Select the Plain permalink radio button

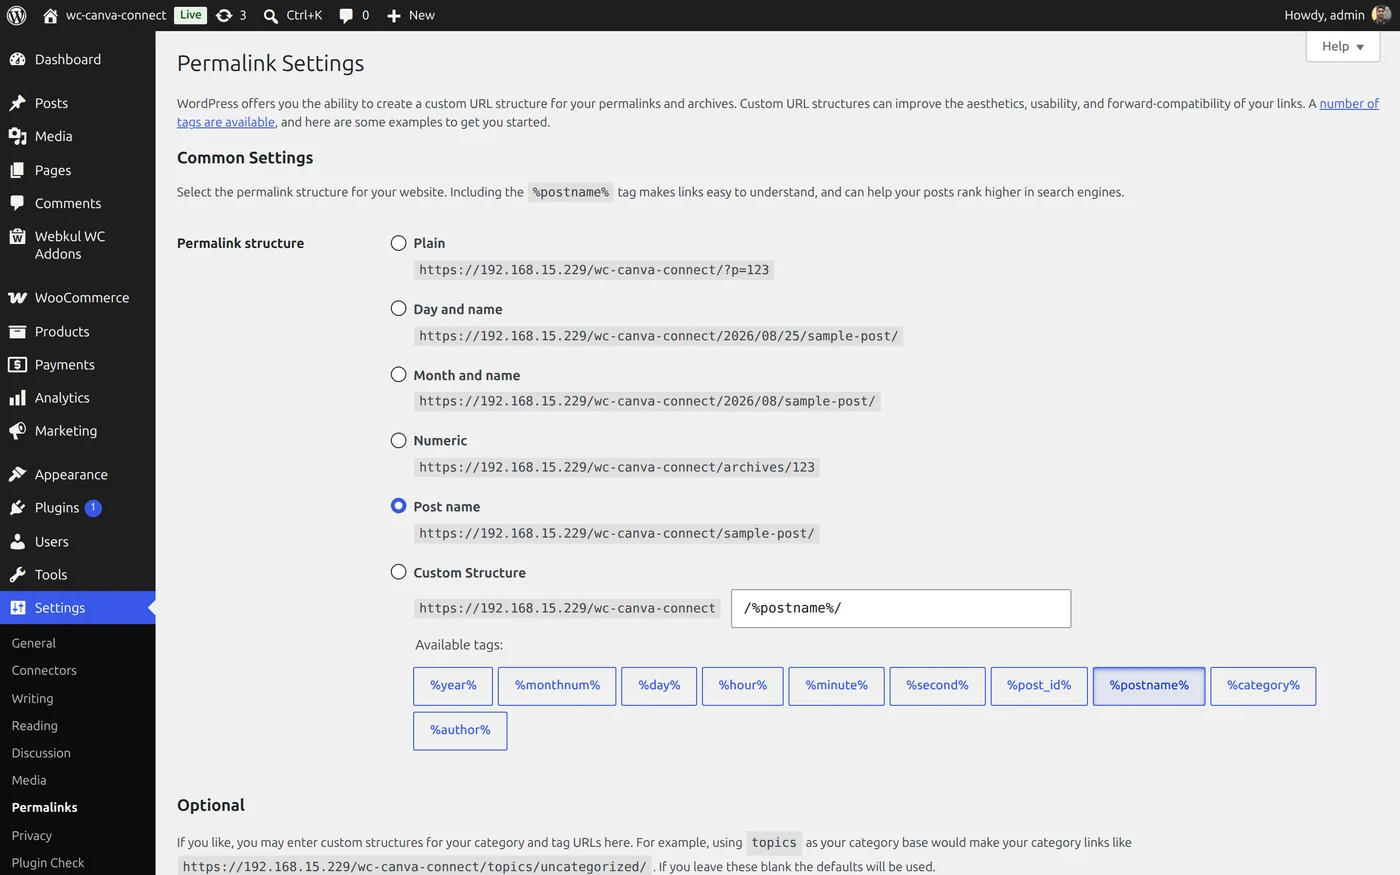pos(398,243)
